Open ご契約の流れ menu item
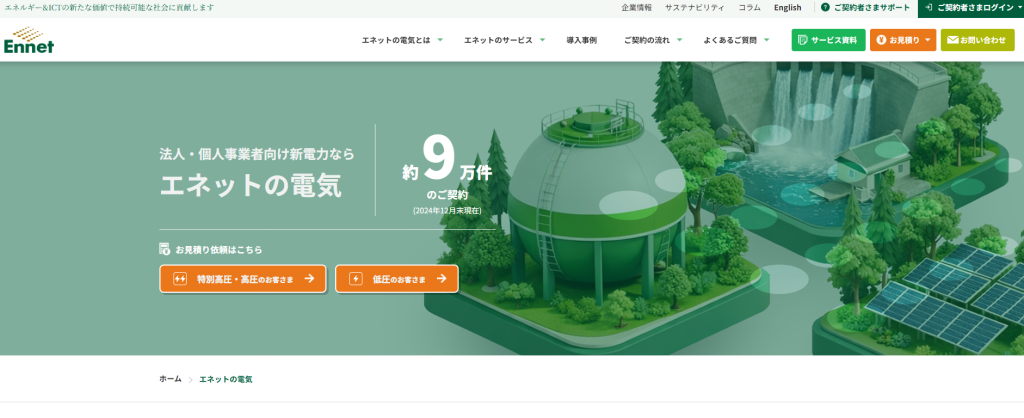 pyautogui.click(x=647, y=40)
